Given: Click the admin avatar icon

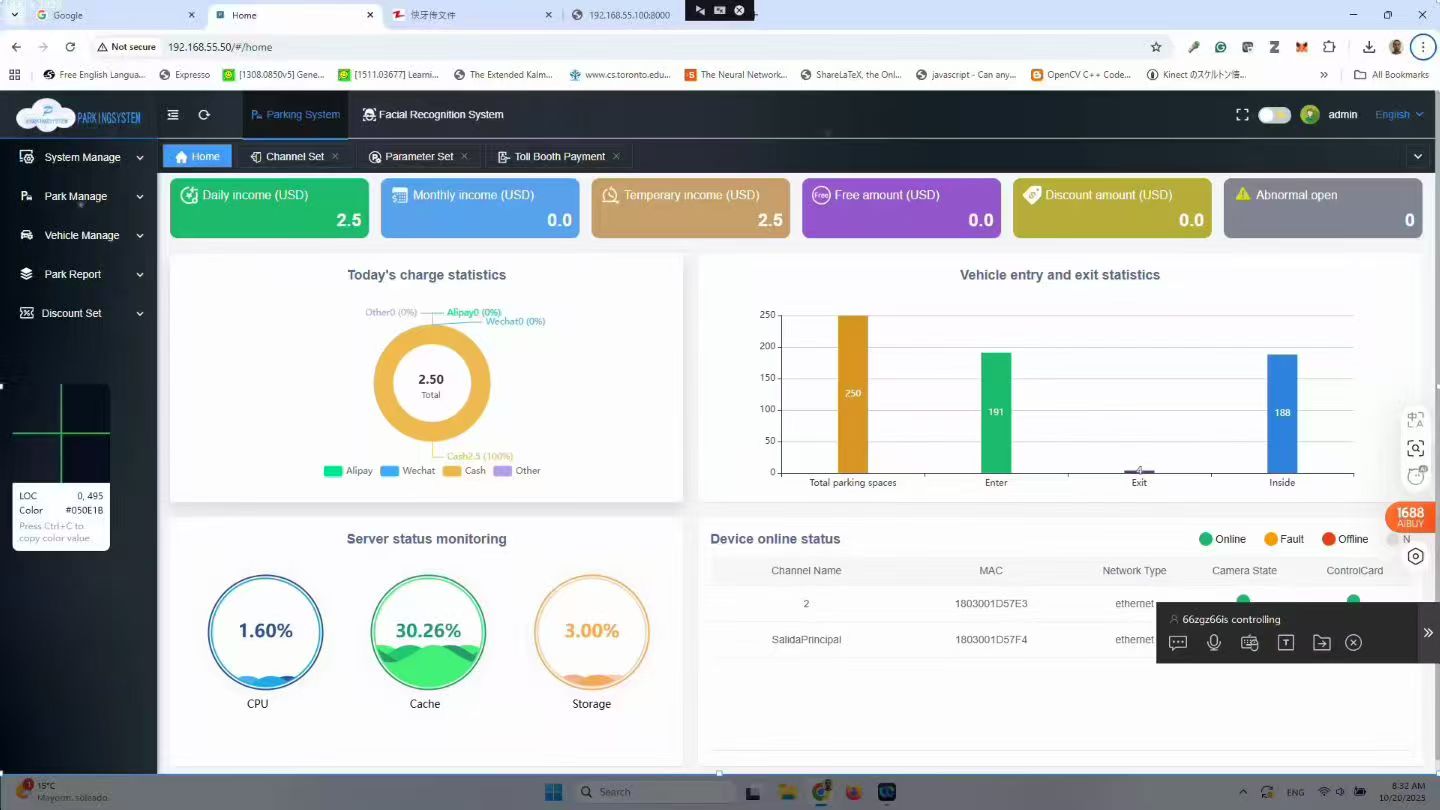Looking at the screenshot, I should pyautogui.click(x=1310, y=115).
